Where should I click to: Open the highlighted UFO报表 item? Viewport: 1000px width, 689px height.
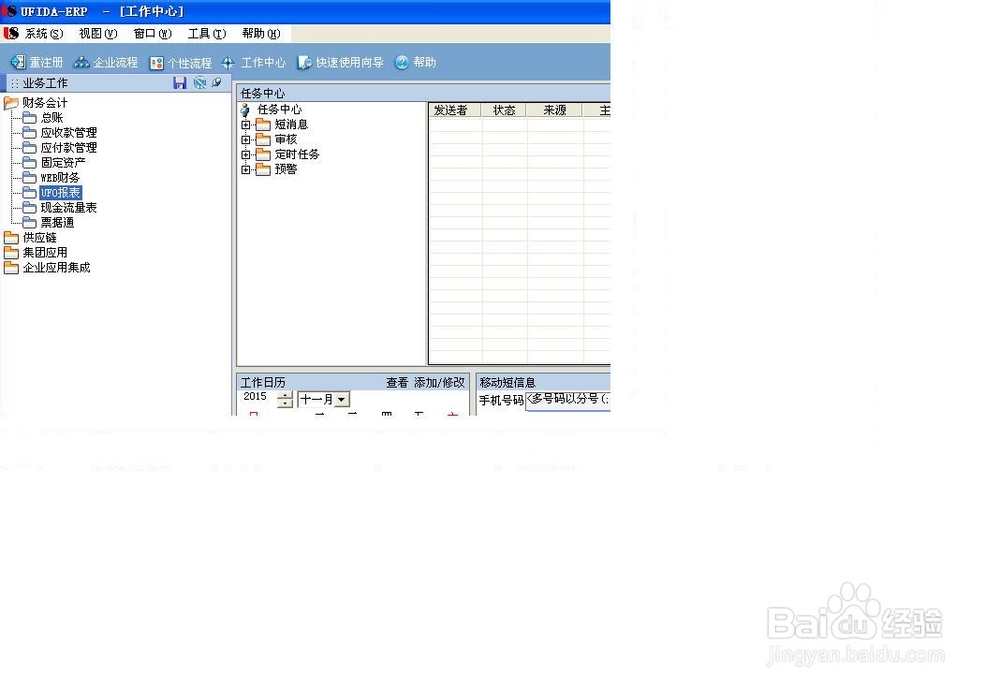[x=61, y=193]
